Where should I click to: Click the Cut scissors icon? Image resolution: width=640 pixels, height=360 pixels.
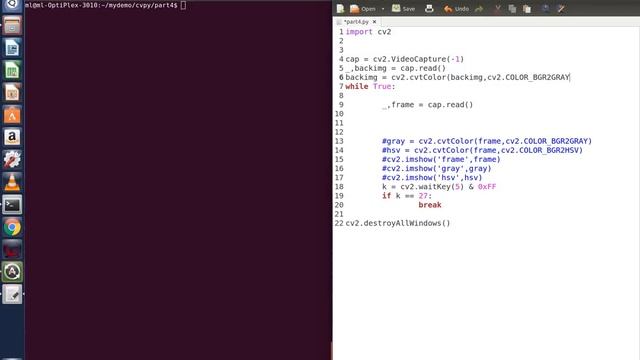[x=498, y=9]
